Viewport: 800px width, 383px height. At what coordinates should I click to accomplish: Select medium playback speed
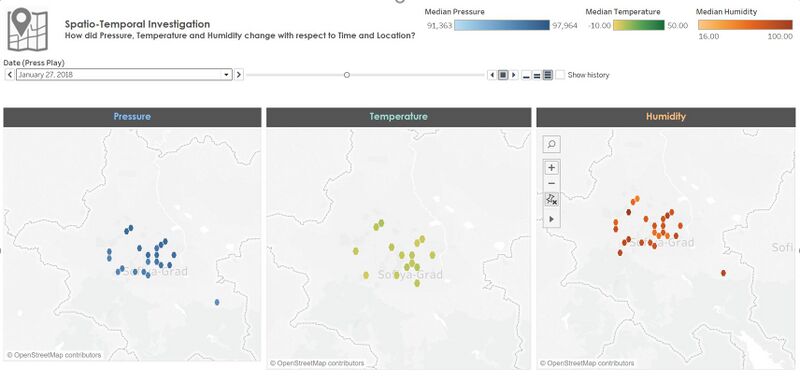coord(537,75)
